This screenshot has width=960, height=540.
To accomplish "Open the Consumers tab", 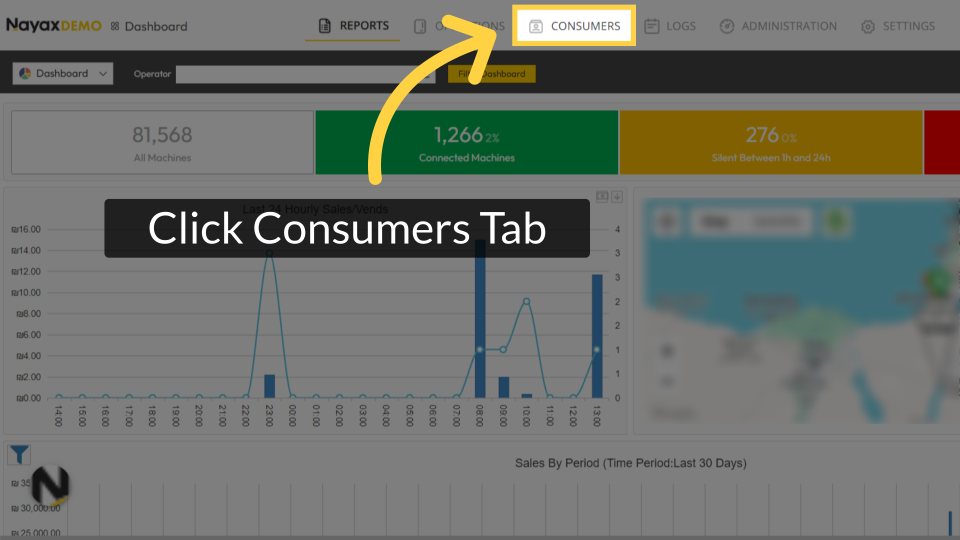I will pyautogui.click(x=574, y=26).
